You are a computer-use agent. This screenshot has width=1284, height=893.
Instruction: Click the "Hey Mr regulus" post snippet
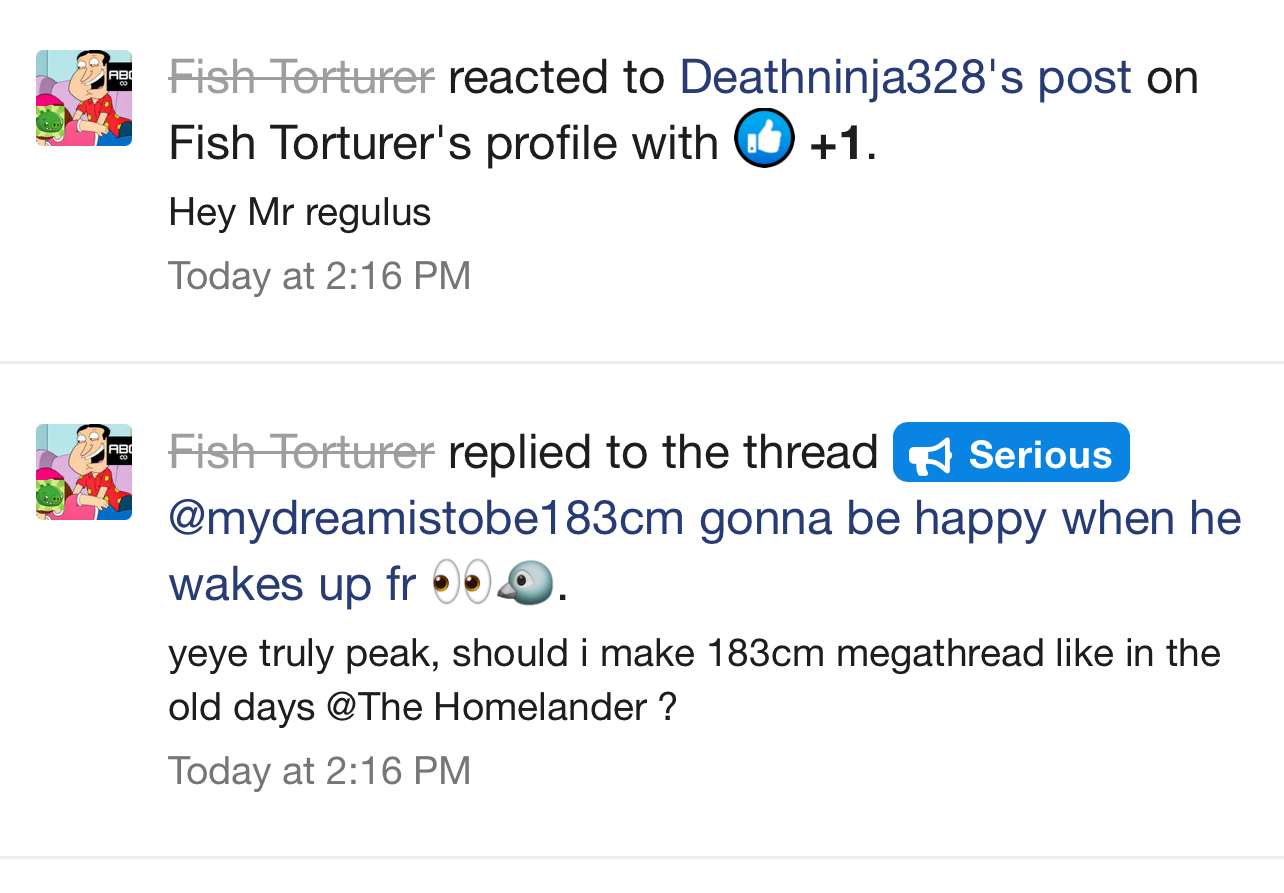coord(299,212)
